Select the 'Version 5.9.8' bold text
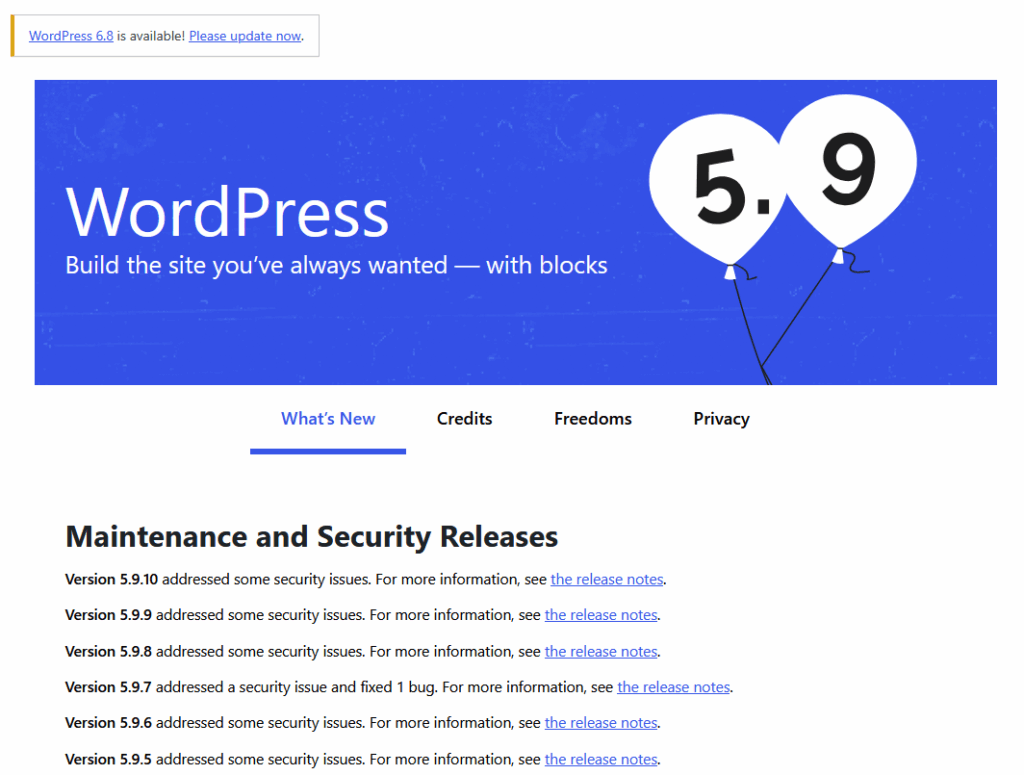Screen dimensions: 1024x775 (108, 652)
